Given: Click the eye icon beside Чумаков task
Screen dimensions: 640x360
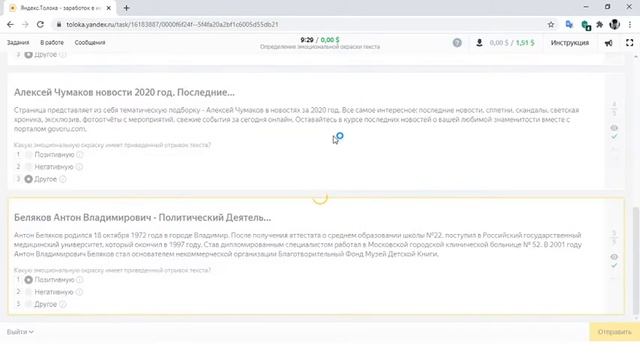Looking at the screenshot, I should [x=614, y=128].
